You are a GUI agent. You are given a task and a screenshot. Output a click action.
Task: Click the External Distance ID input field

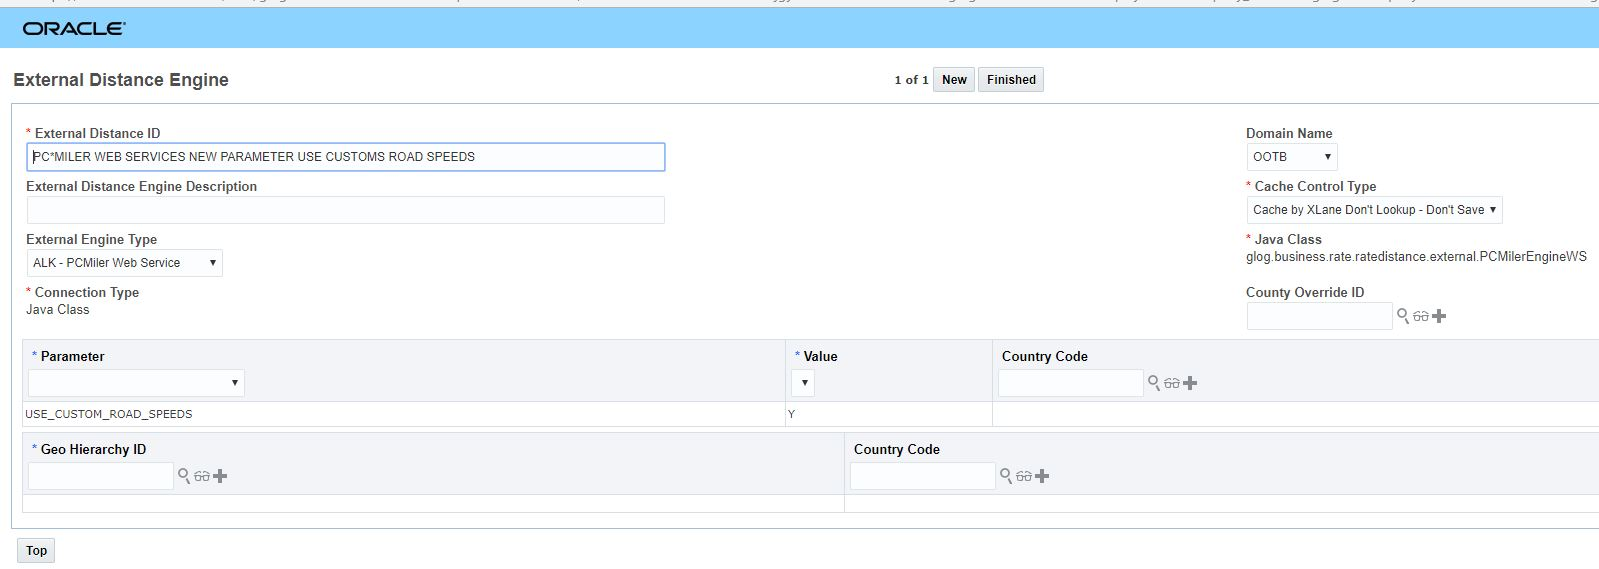click(346, 157)
